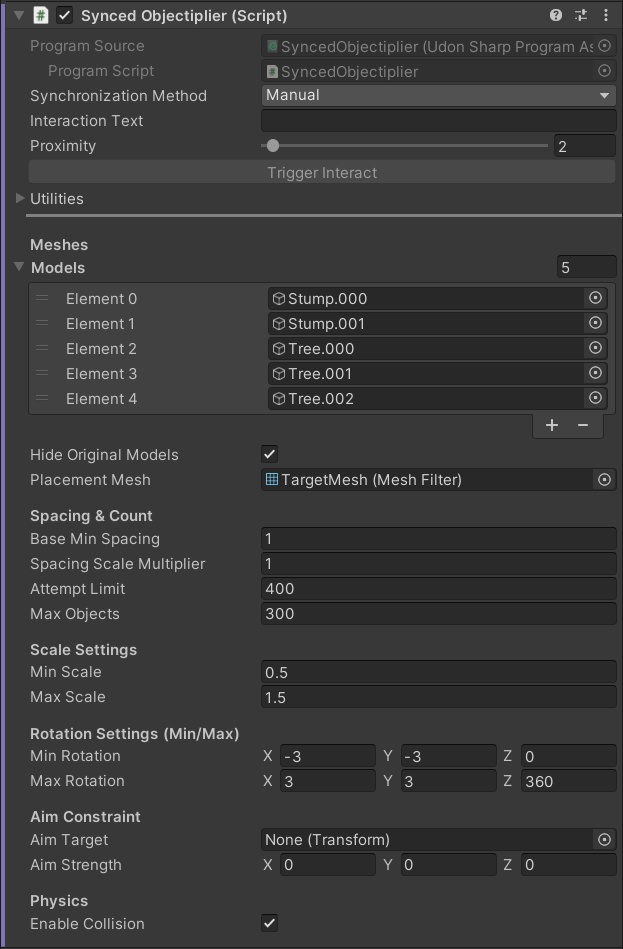Click object picker for Placement Mesh

604,480
